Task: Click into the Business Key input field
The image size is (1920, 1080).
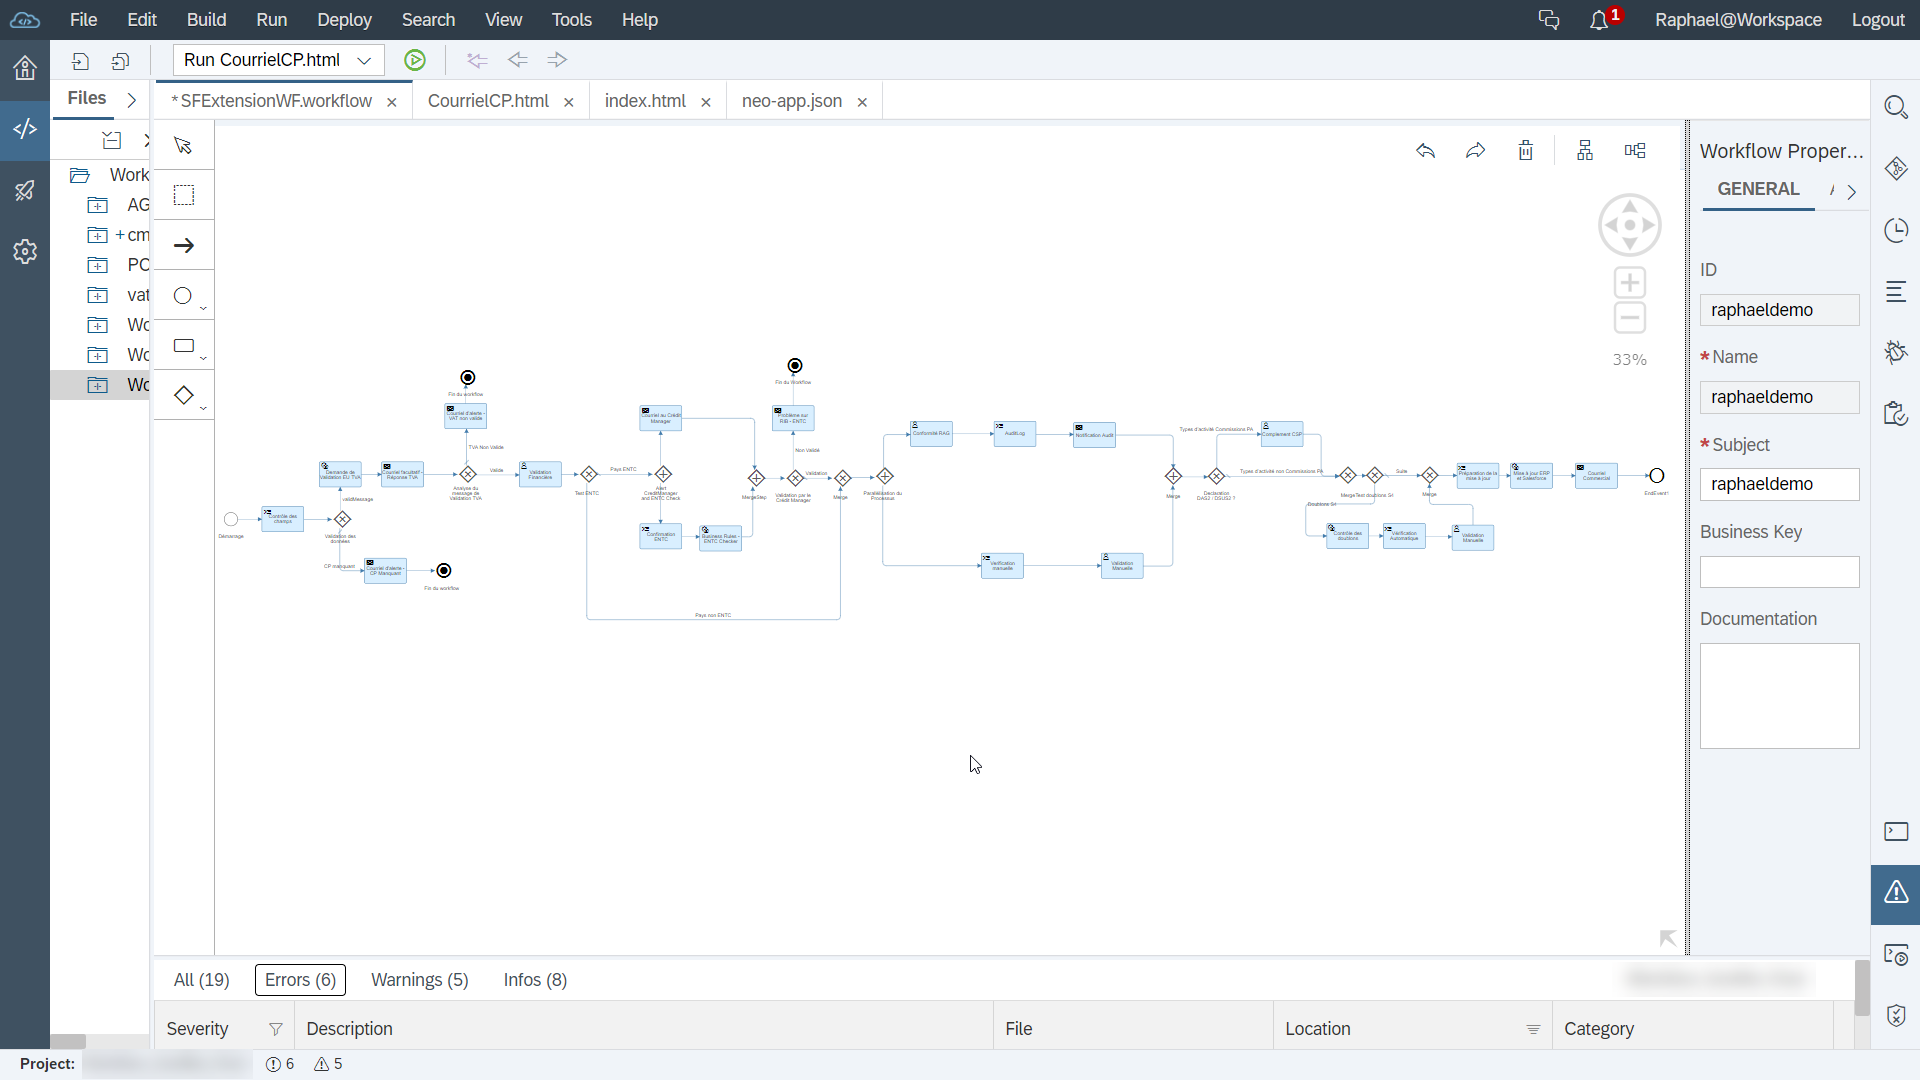Action: (x=1779, y=571)
